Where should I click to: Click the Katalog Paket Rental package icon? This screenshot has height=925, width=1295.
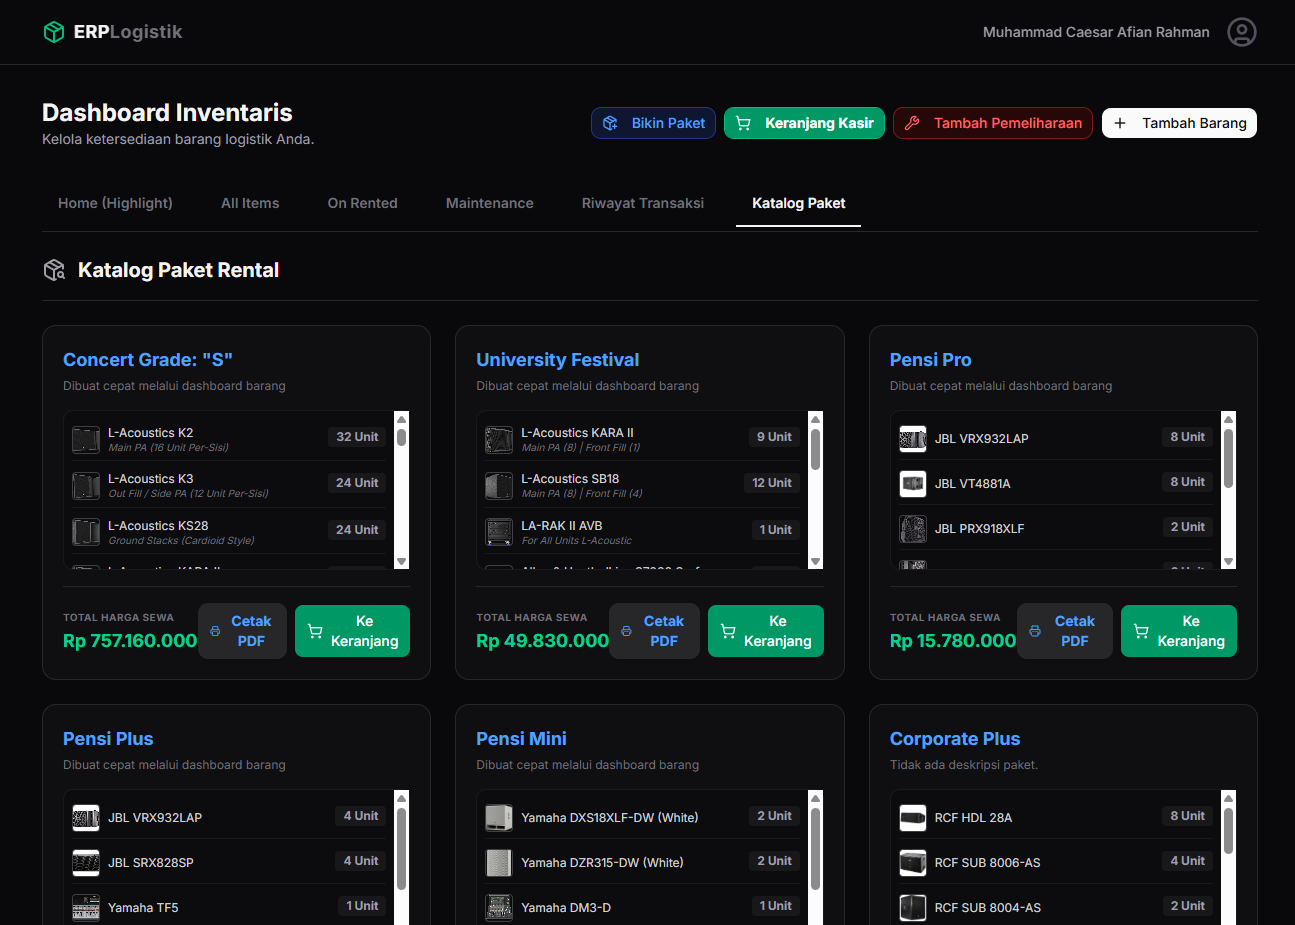pos(54,270)
